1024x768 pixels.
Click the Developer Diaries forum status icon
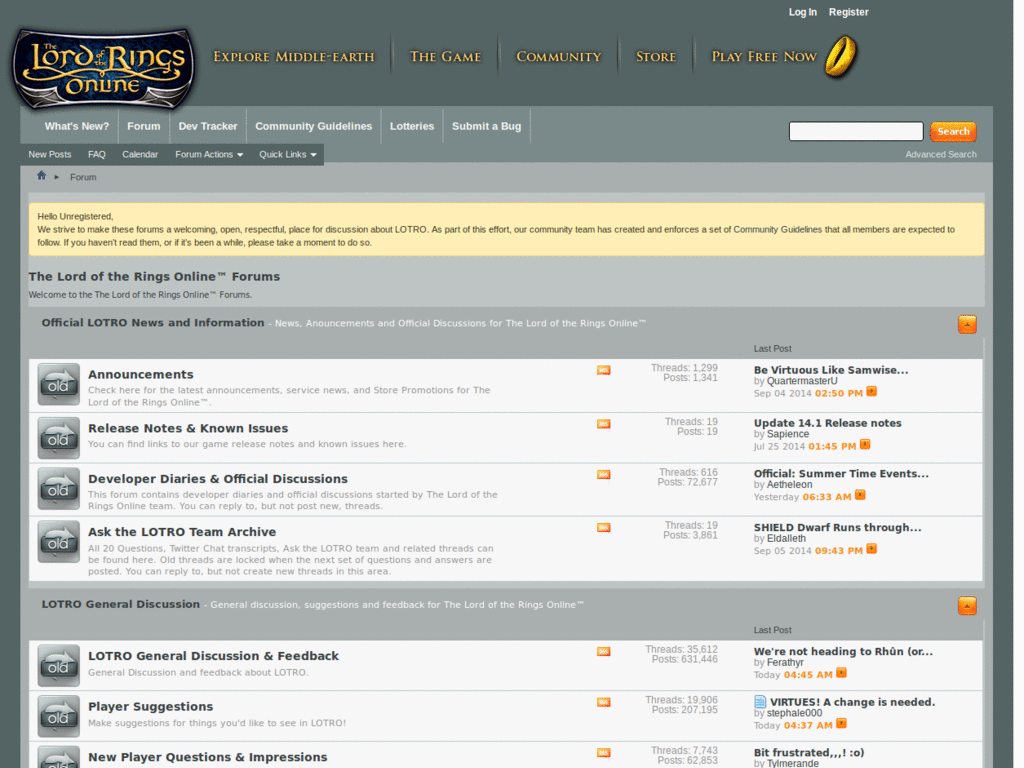(58, 489)
